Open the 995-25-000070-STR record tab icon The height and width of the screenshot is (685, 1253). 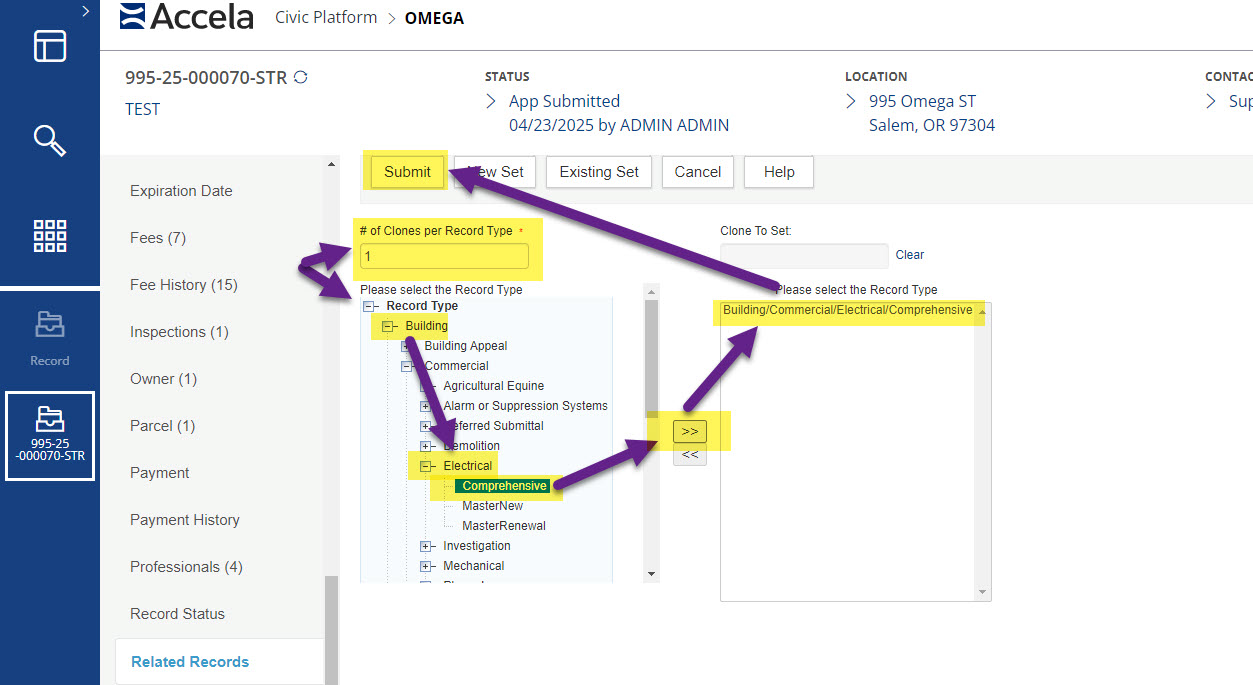coord(50,435)
